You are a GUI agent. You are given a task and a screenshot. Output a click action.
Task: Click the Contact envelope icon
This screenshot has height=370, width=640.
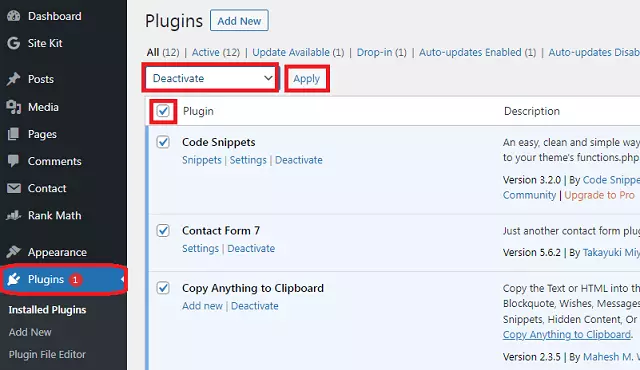tap(13, 188)
